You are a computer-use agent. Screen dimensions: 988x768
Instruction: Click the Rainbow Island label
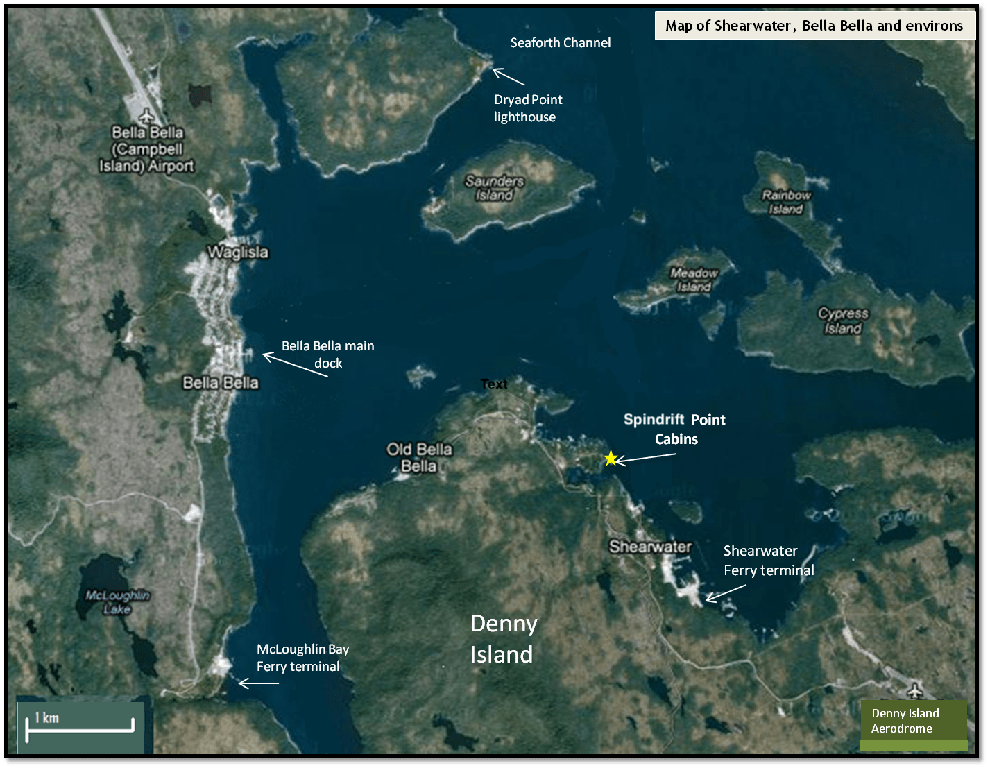point(786,202)
